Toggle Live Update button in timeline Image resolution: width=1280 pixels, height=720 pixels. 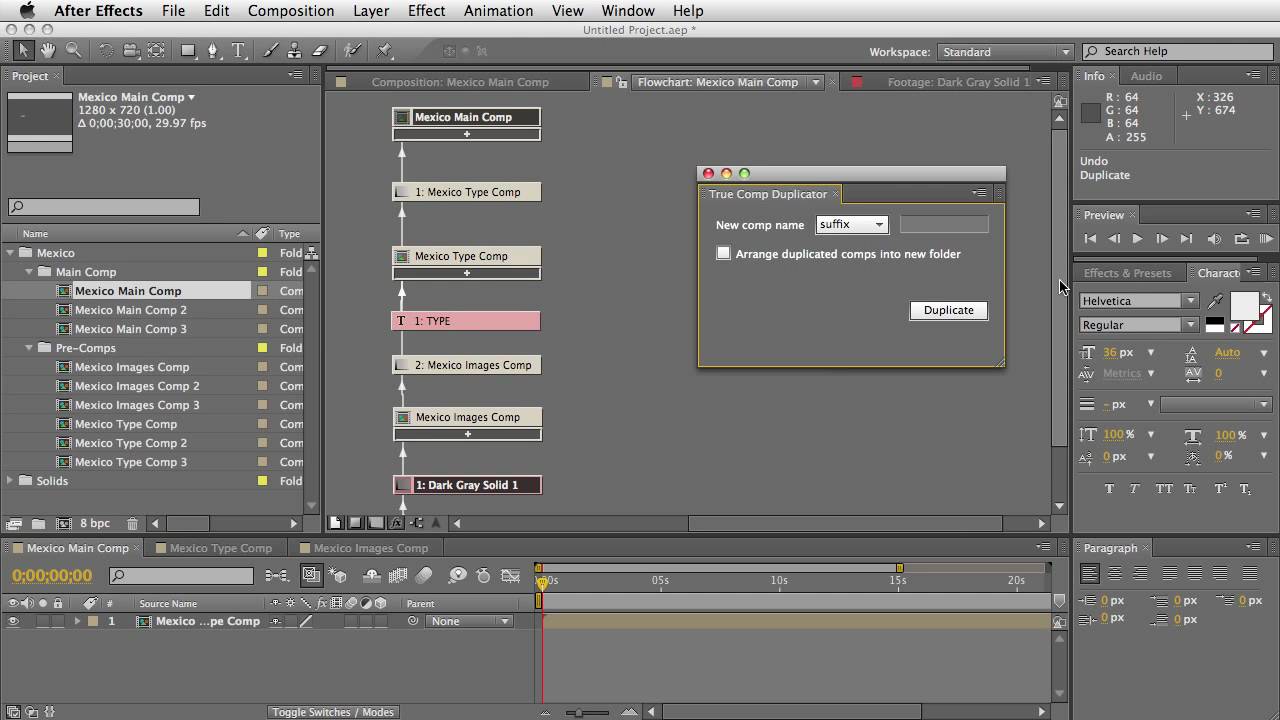pyautogui.click(x=310, y=575)
